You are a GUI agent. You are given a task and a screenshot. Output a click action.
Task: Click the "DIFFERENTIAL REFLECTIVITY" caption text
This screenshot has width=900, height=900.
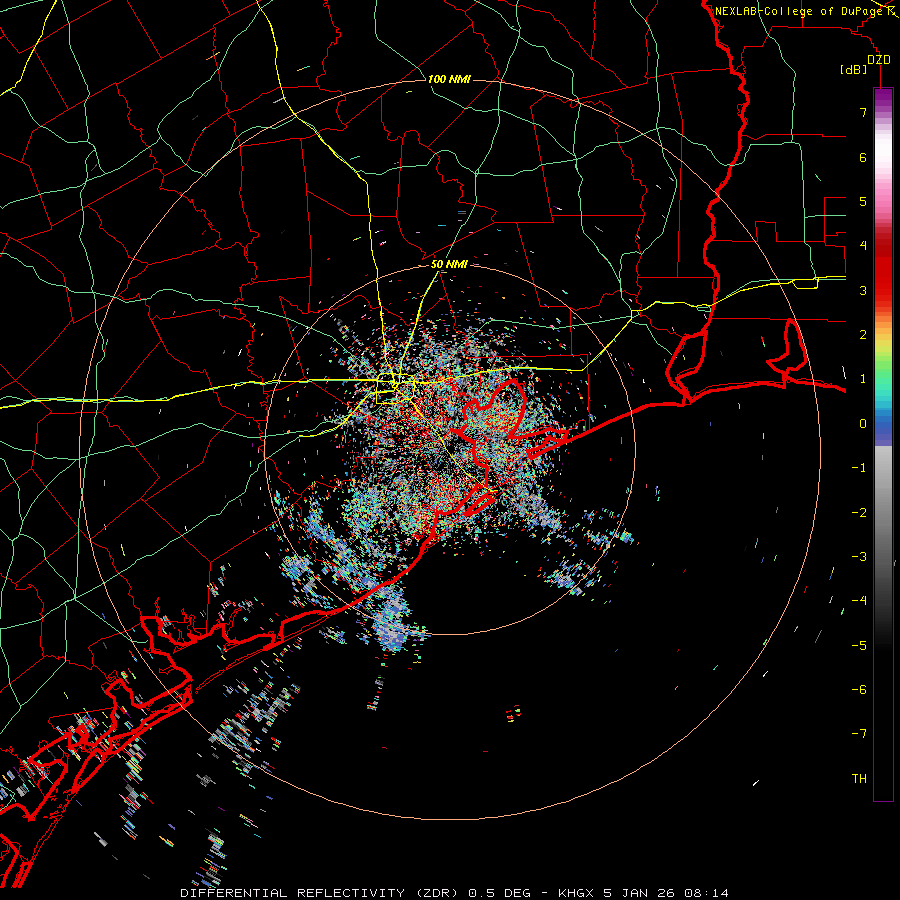[293, 893]
